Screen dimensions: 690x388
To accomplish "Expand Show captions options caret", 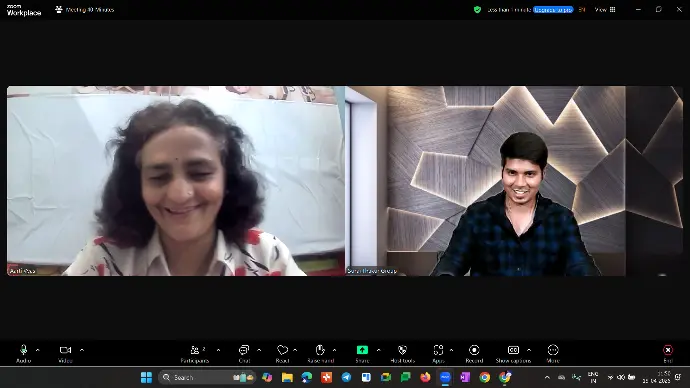I will point(529,350).
